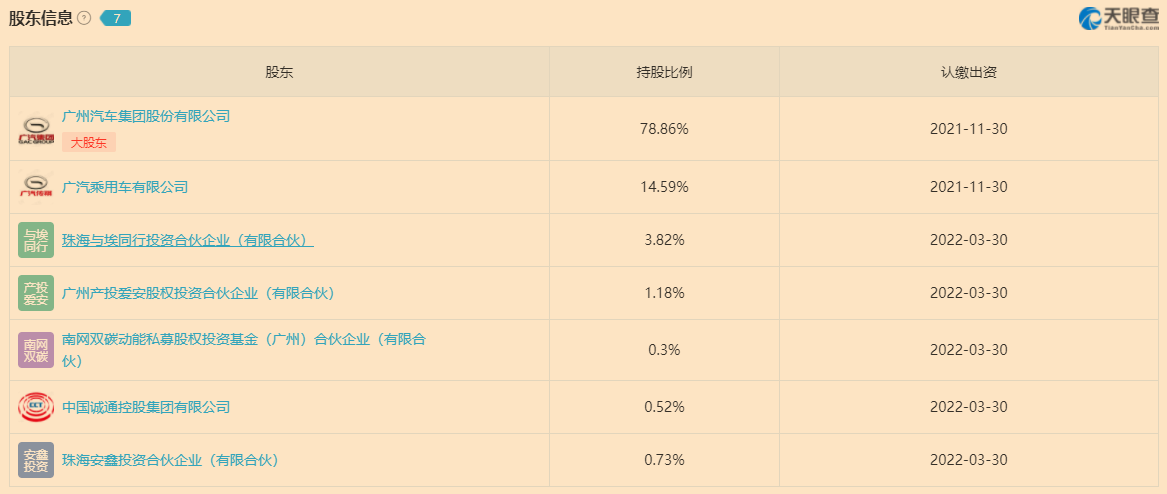Viewport: 1167px width, 494px height.
Task: Open 珠海与埃同行投资合伙企业 link
Action: coord(188,240)
